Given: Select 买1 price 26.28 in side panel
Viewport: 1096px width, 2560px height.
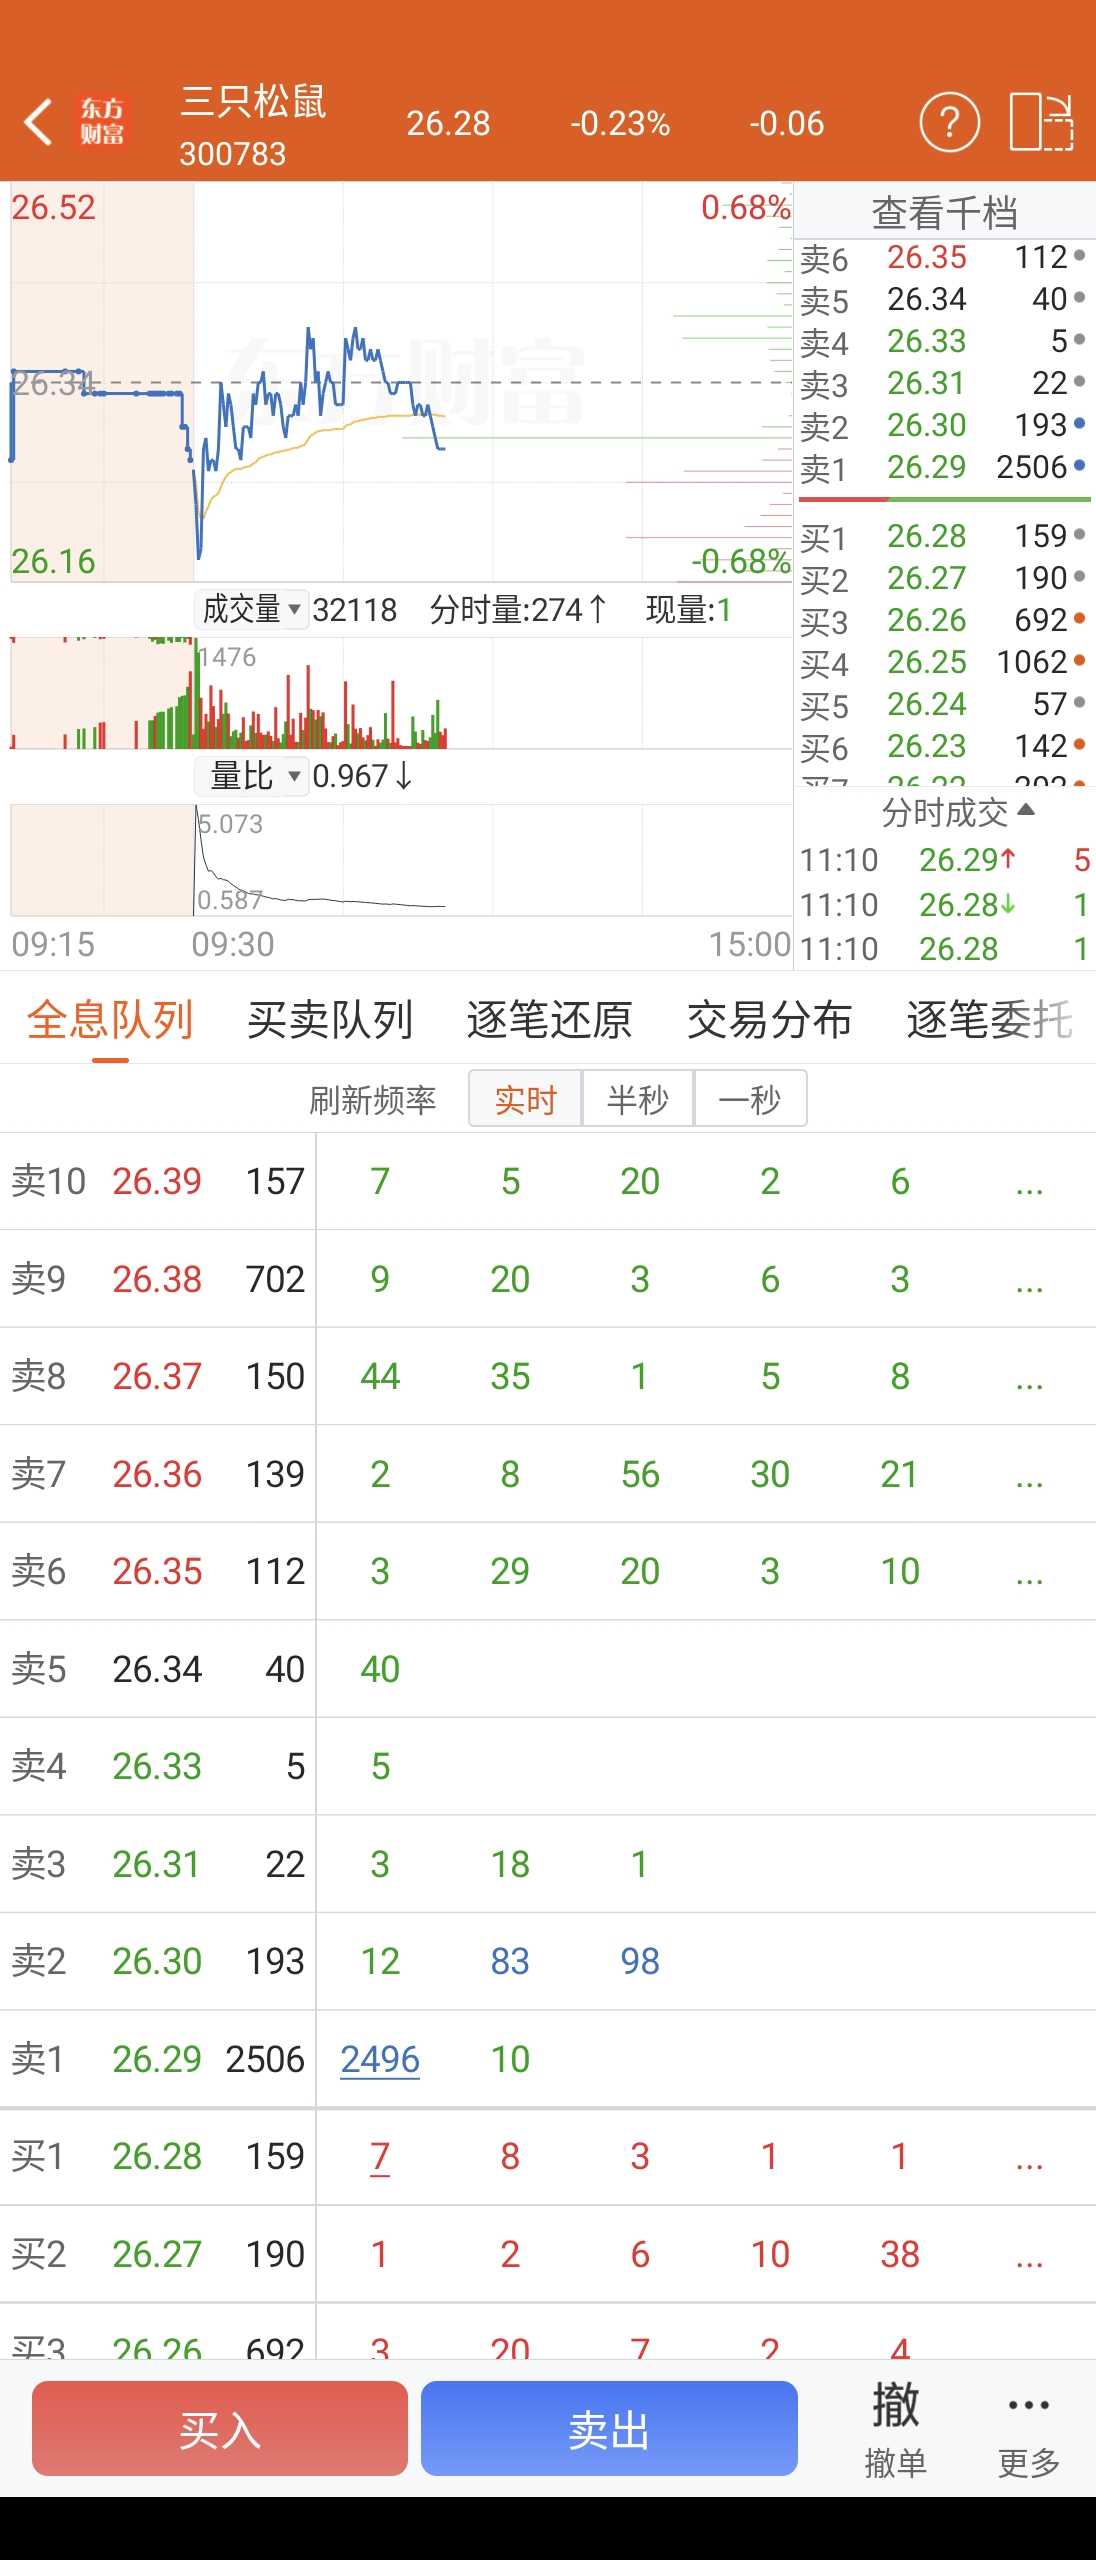Looking at the screenshot, I should (927, 536).
